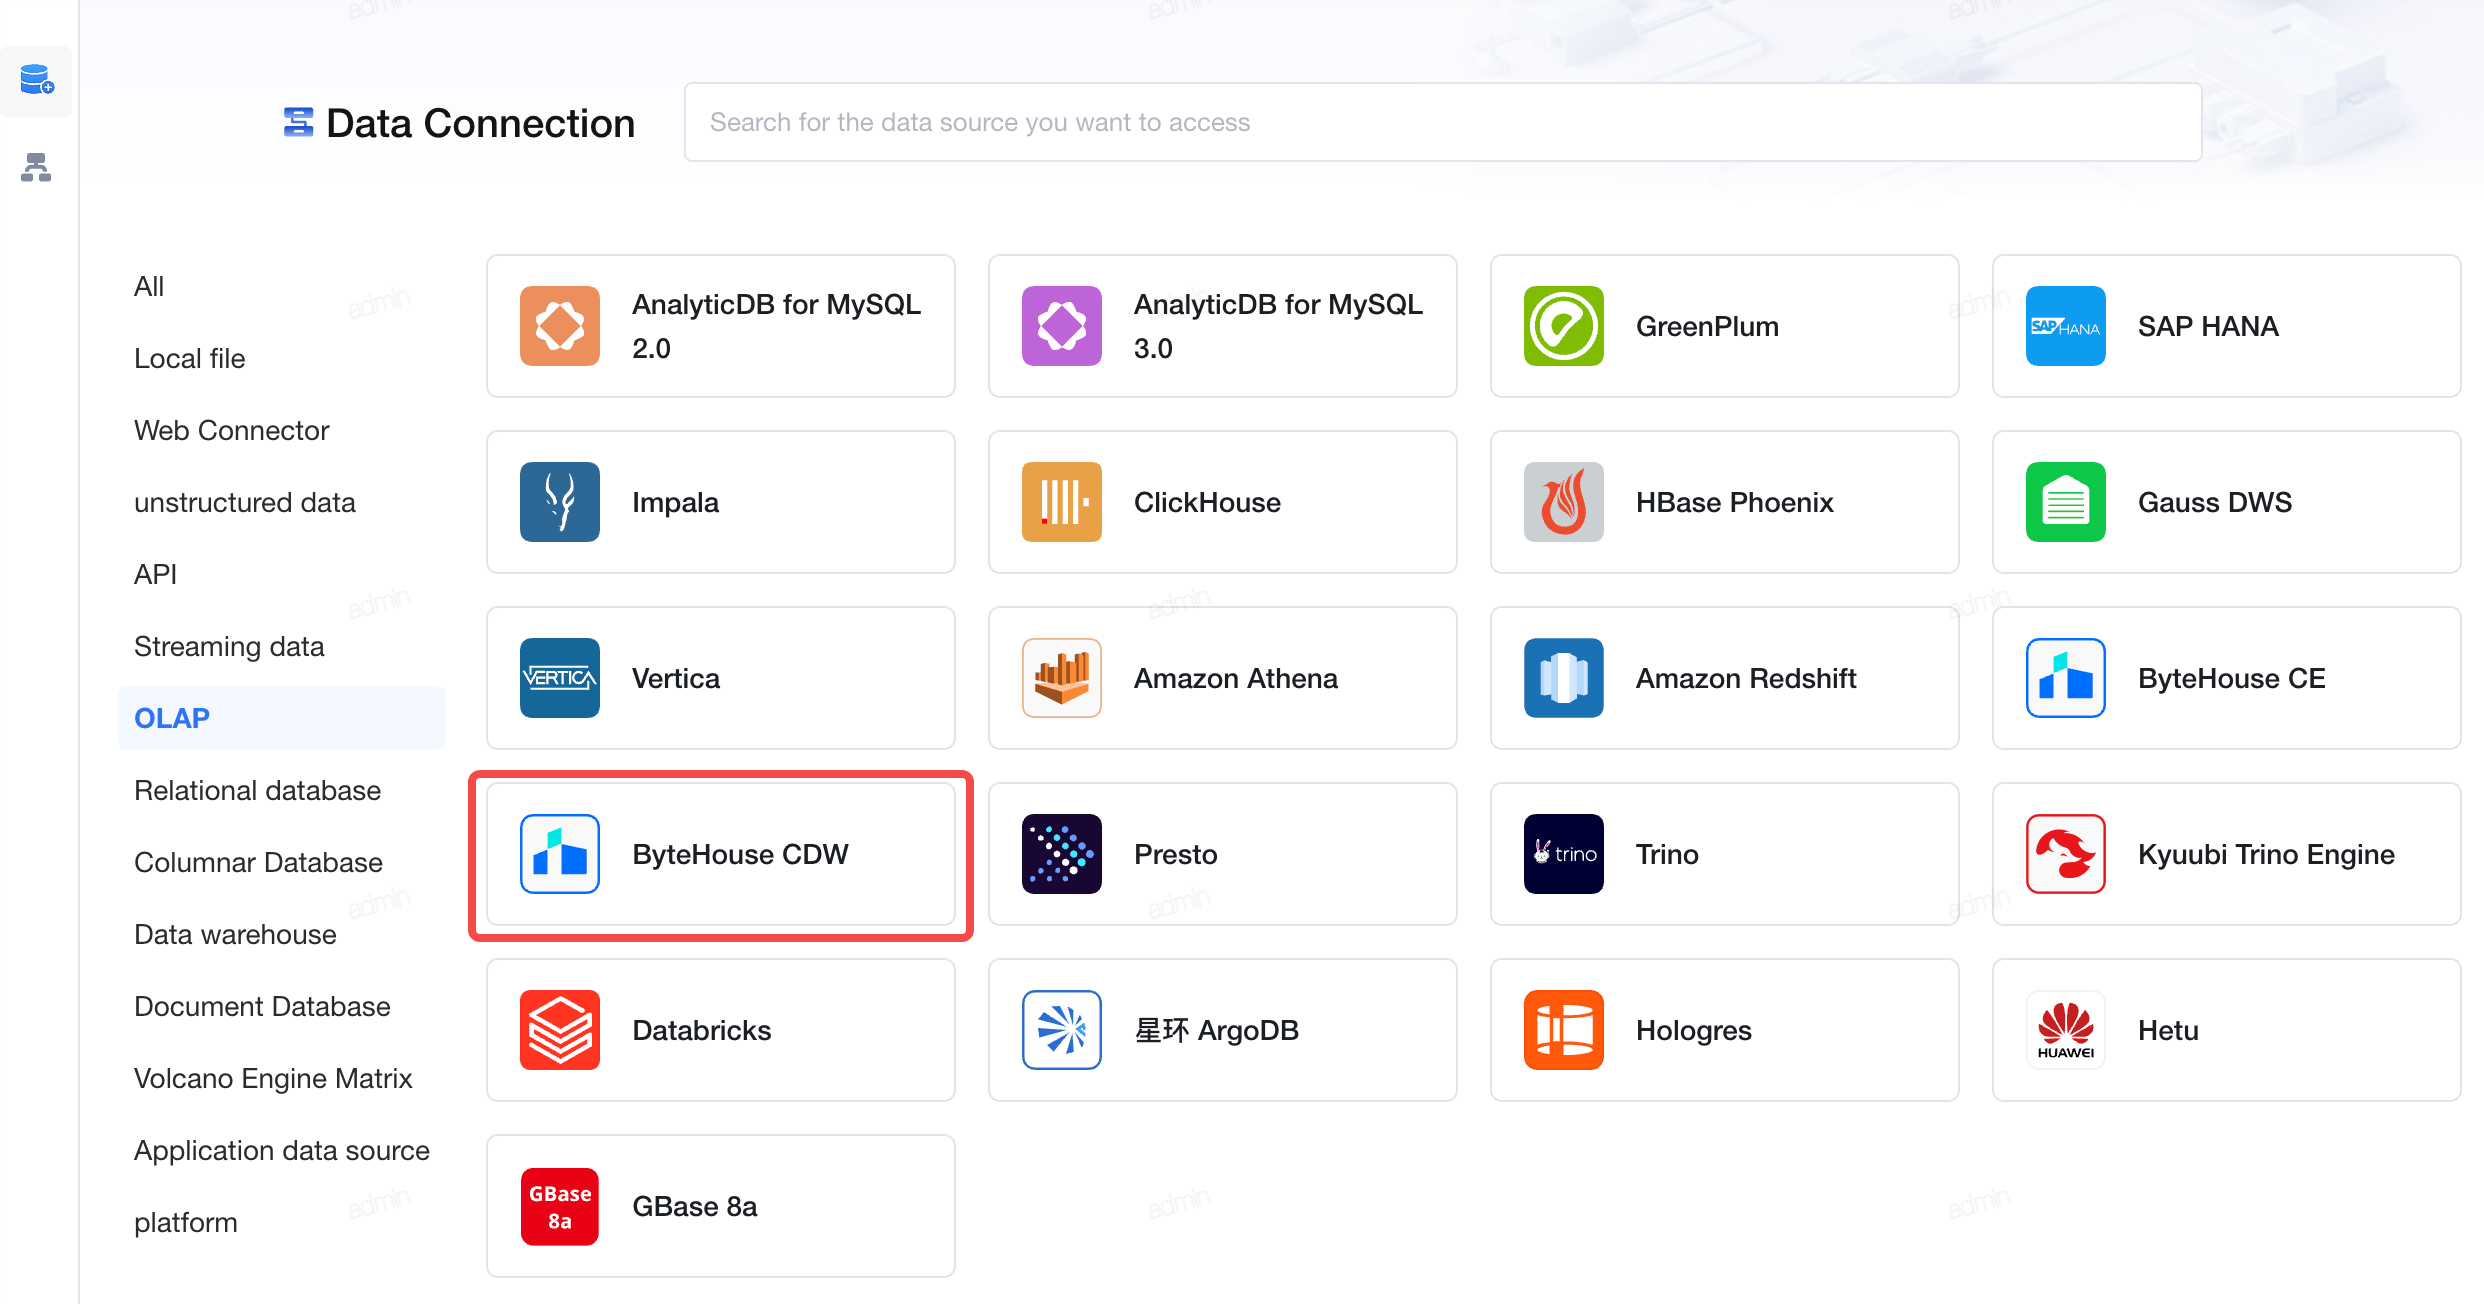The image size is (2484, 1304).
Task: Click the GreenPlum green logo icon
Action: (x=1563, y=326)
